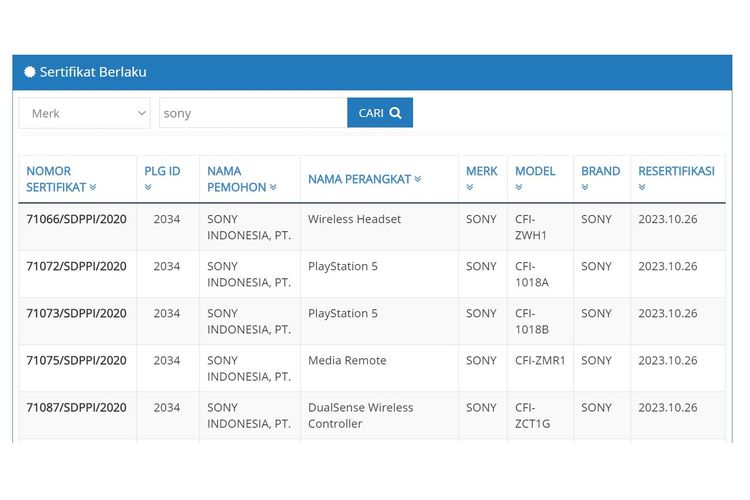This screenshot has height=500, width=750.
Task: Click the magnifier icon in CARI button
Action: click(395, 113)
